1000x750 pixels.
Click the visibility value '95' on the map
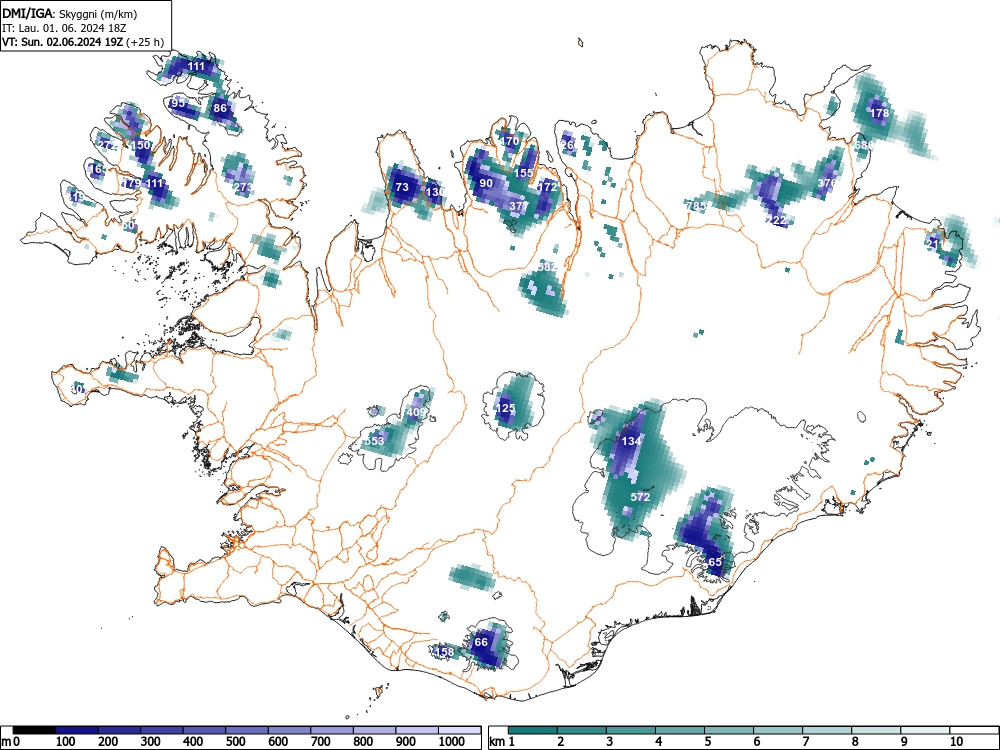click(x=178, y=103)
